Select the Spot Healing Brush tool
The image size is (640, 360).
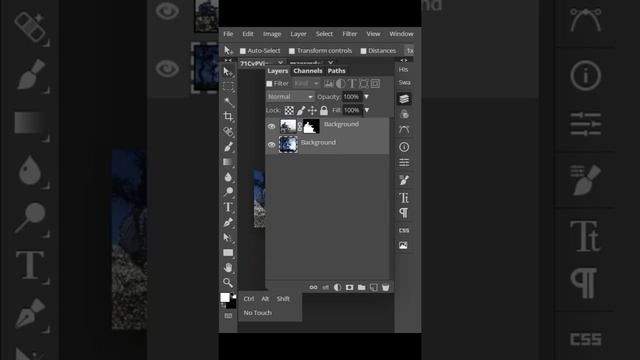pyautogui.click(x=228, y=132)
